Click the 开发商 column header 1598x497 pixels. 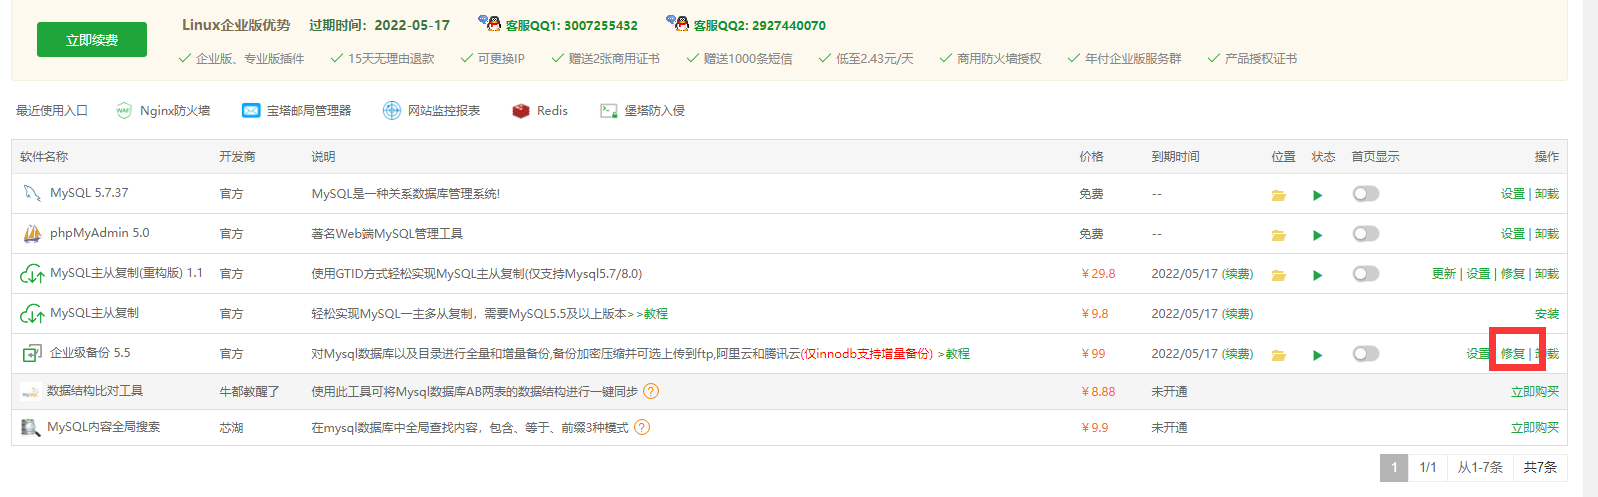237,157
